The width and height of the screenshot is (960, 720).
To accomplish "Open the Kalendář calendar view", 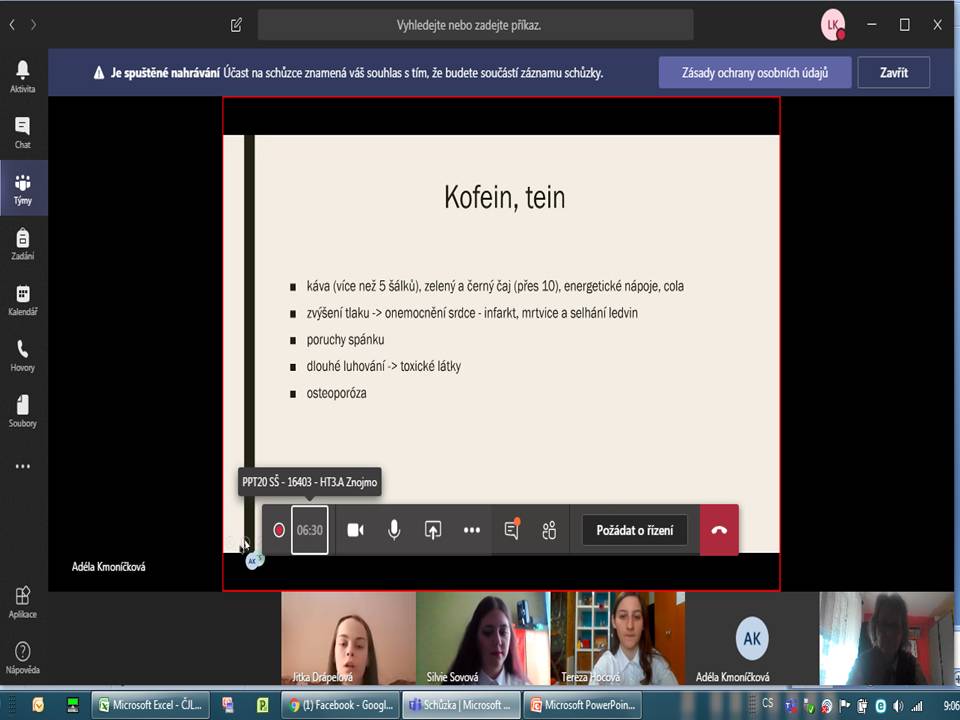I will (x=22, y=299).
